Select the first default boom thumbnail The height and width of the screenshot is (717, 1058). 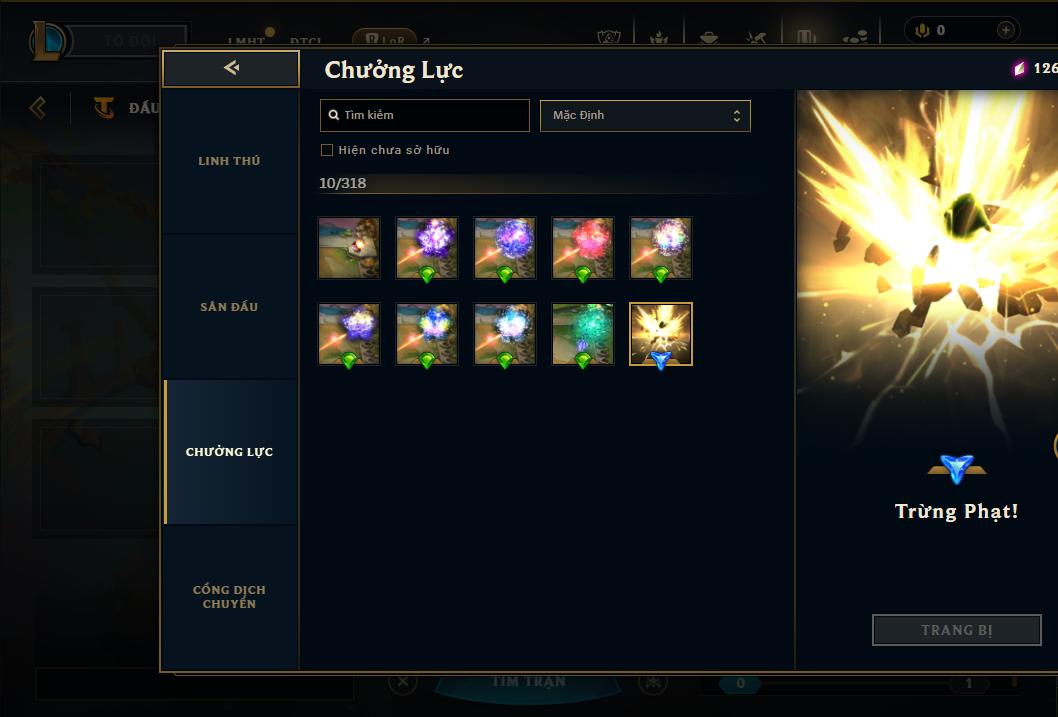click(x=349, y=248)
